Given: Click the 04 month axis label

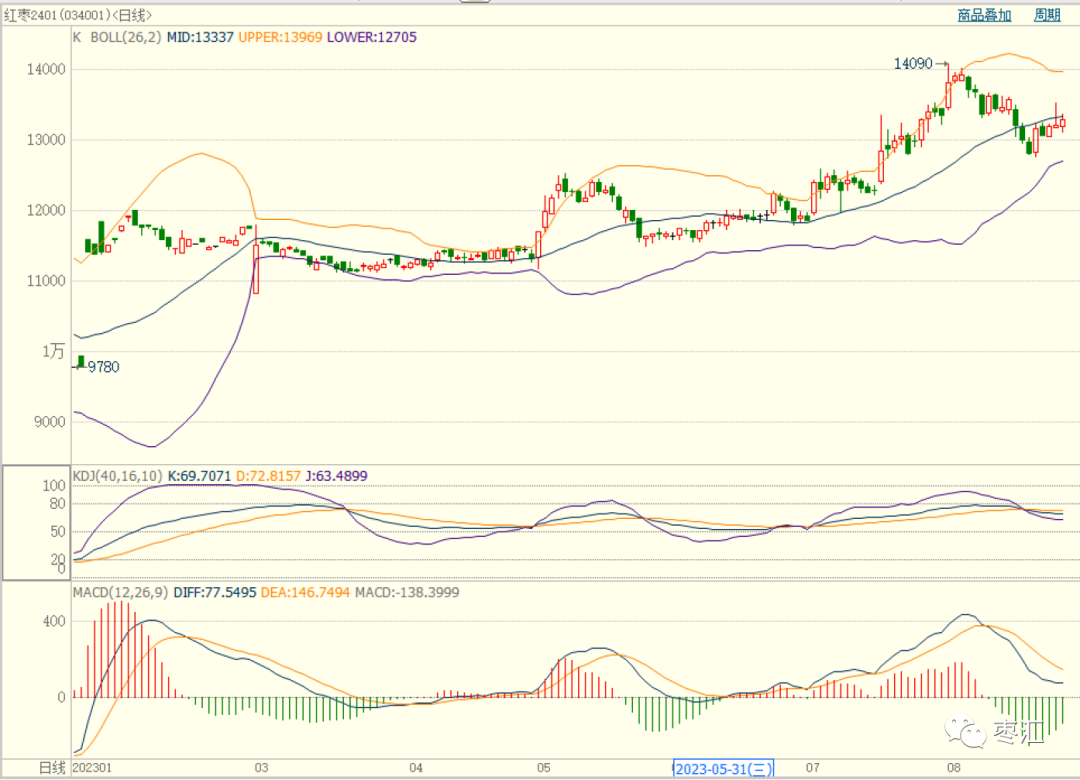Looking at the screenshot, I should (x=416, y=768).
